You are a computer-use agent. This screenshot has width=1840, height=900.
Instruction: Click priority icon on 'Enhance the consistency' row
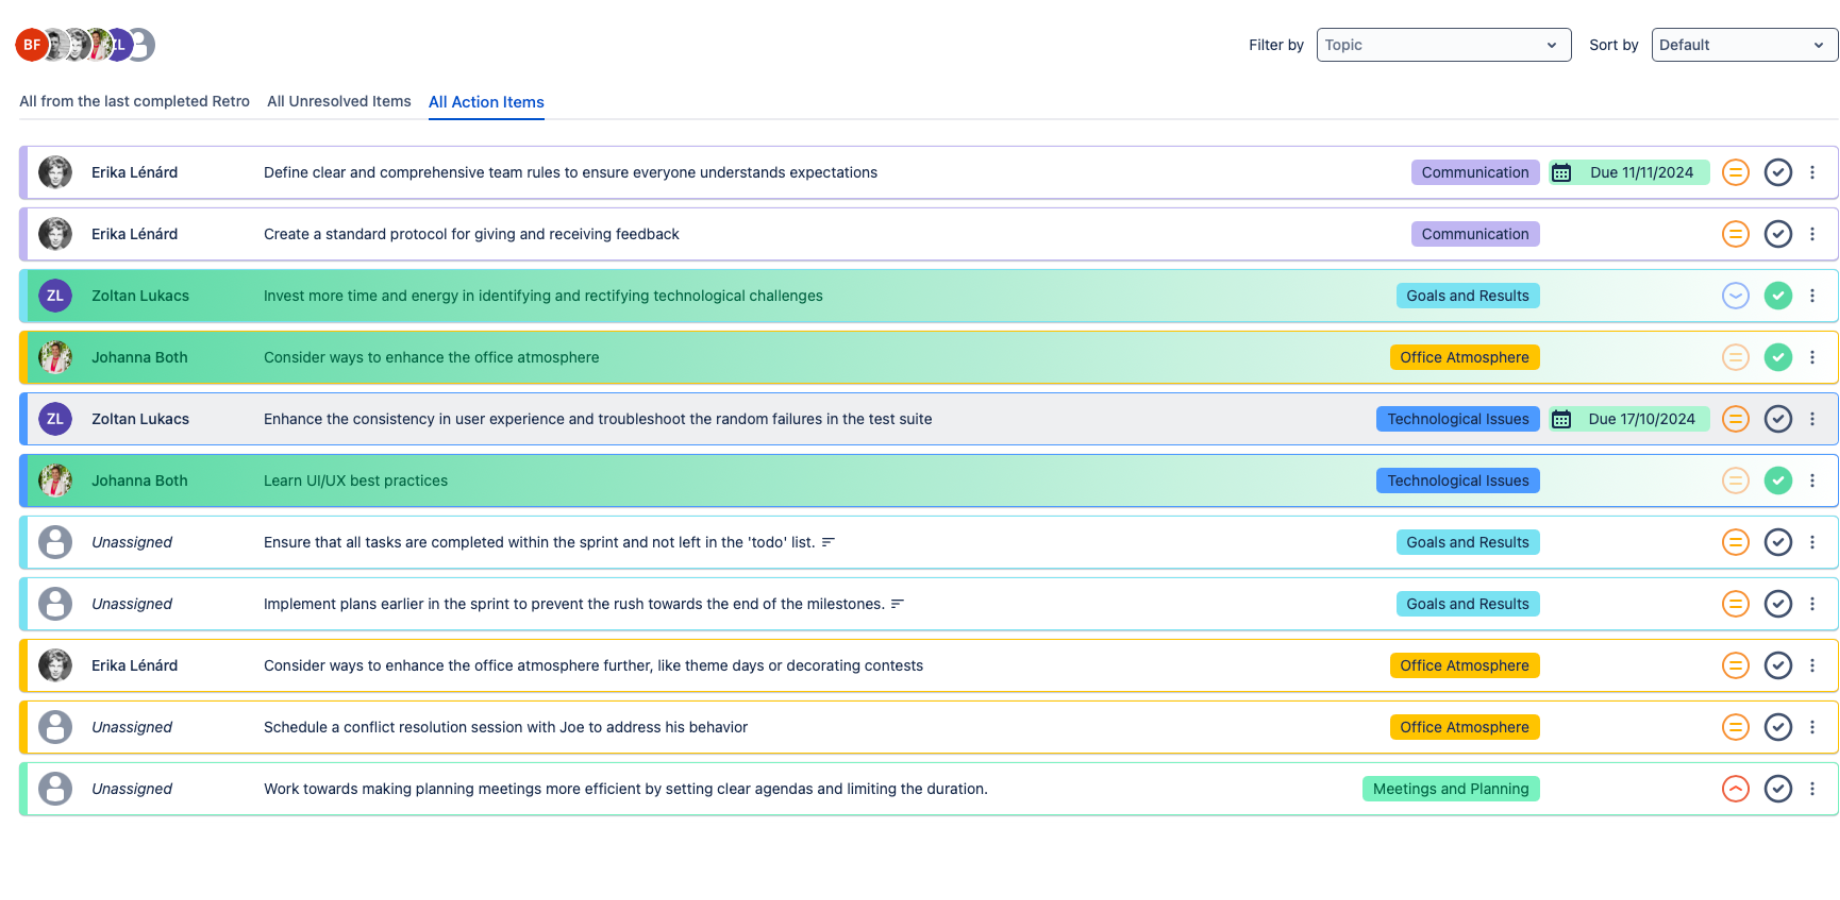point(1735,419)
